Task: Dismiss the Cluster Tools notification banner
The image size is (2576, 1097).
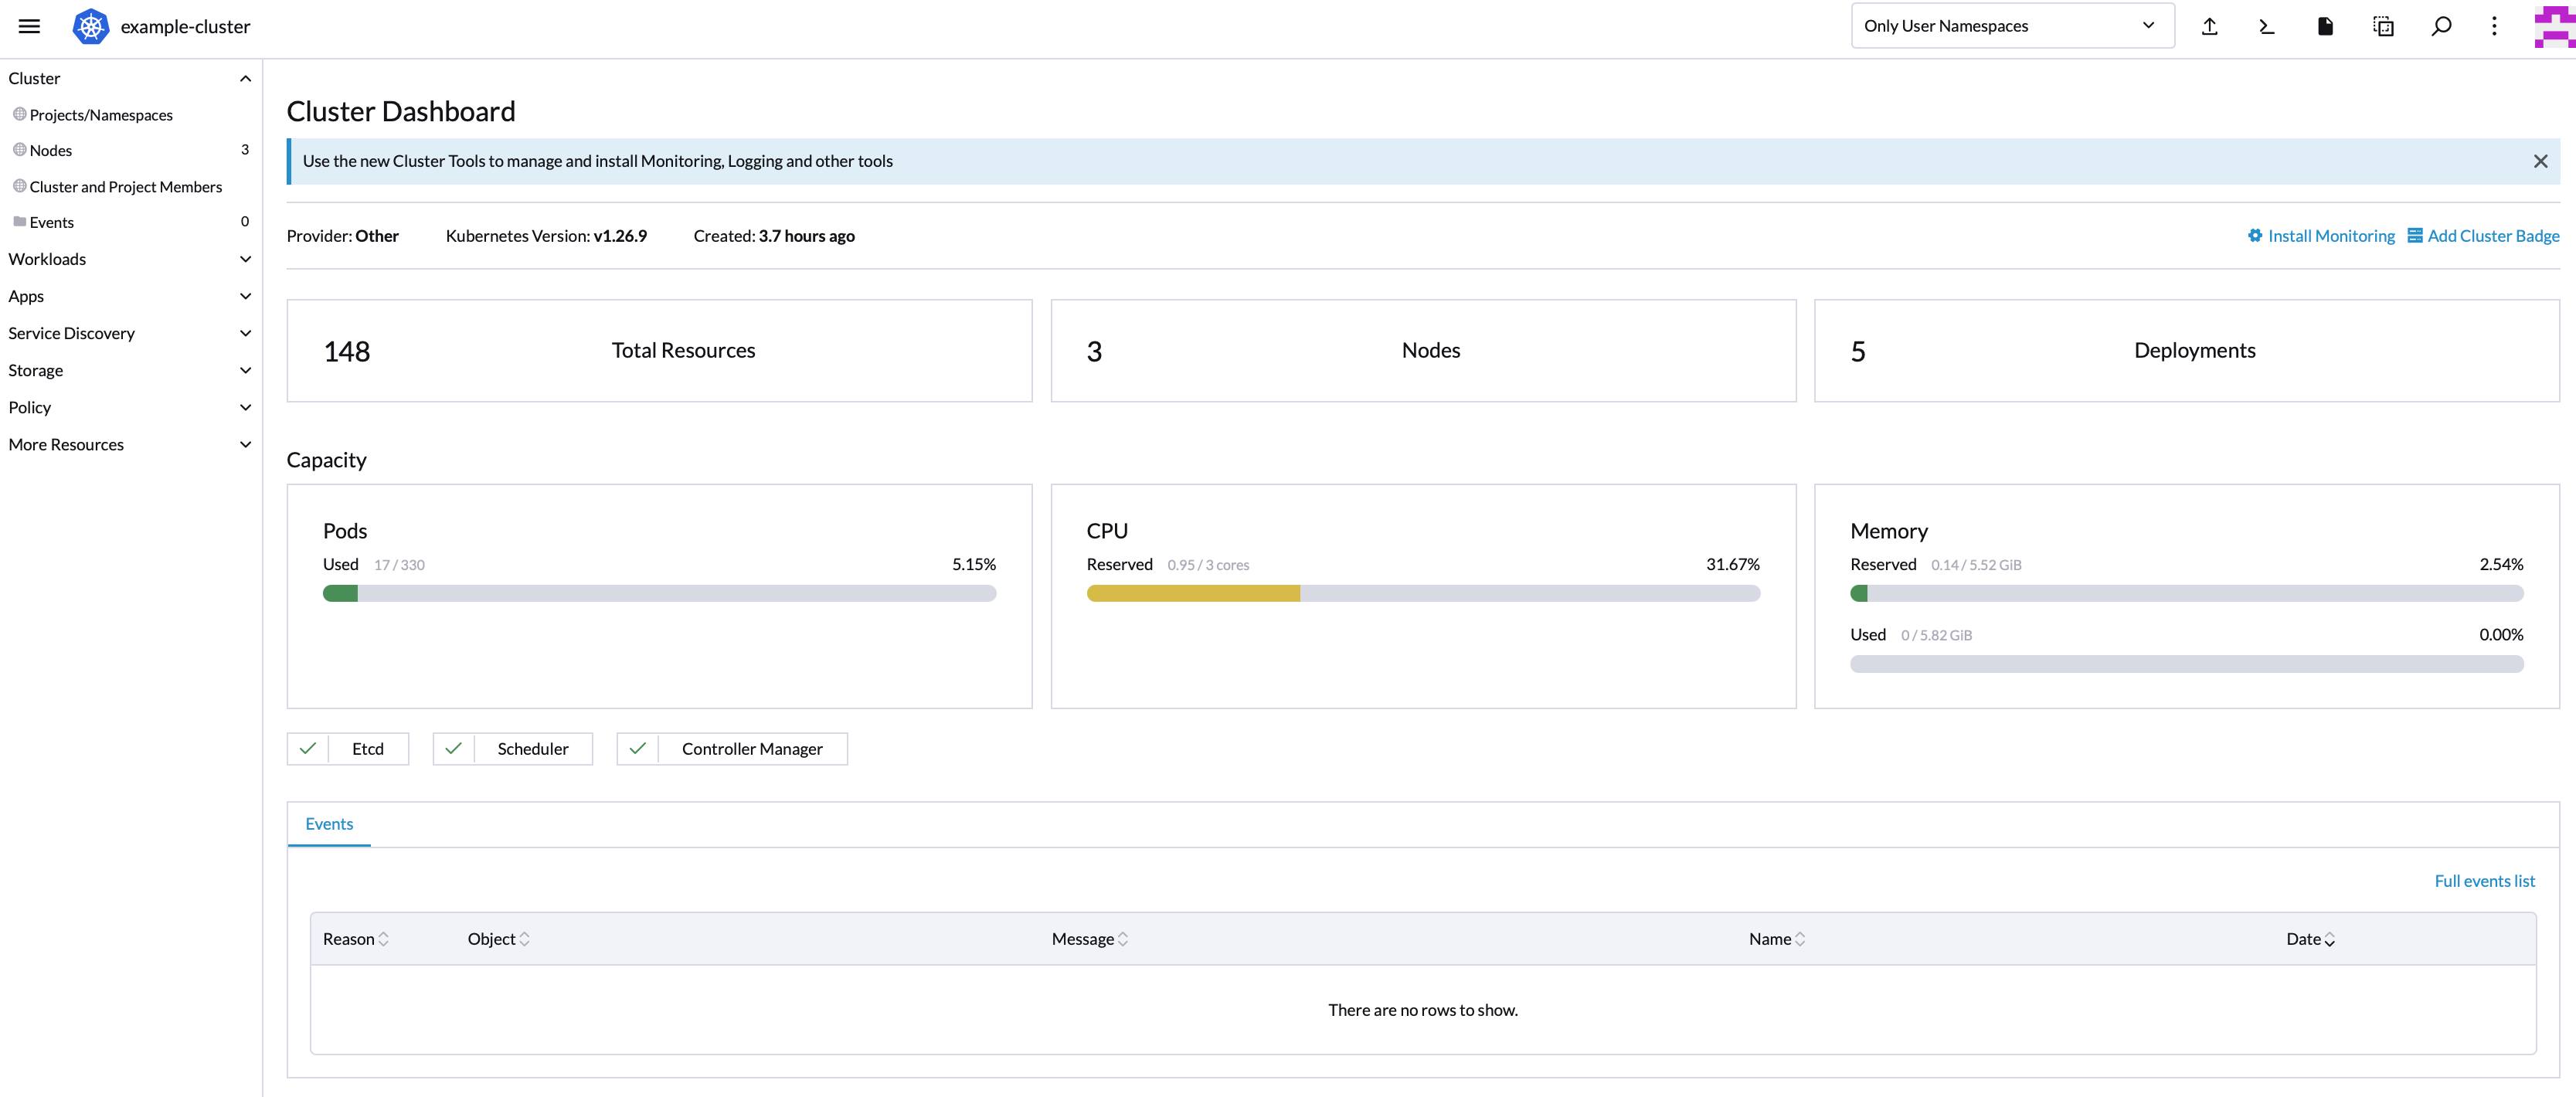Action: (2540, 160)
